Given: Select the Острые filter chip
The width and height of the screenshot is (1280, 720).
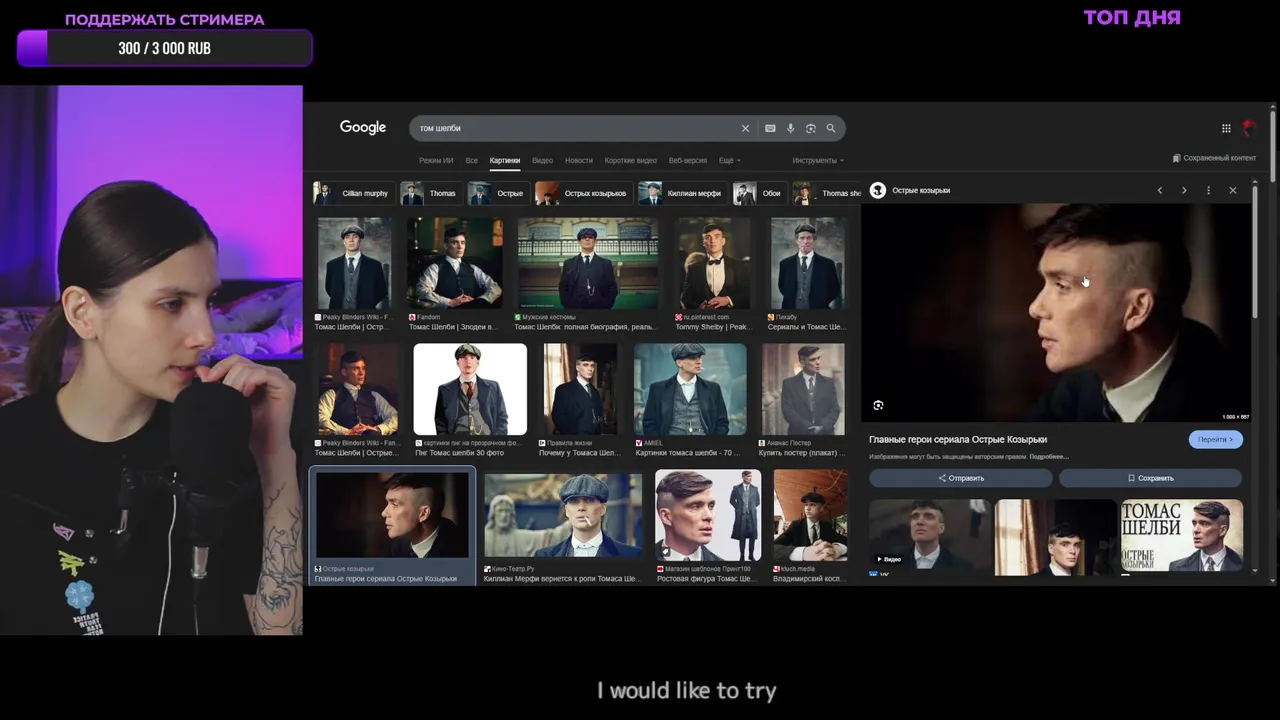Looking at the screenshot, I should (497, 193).
